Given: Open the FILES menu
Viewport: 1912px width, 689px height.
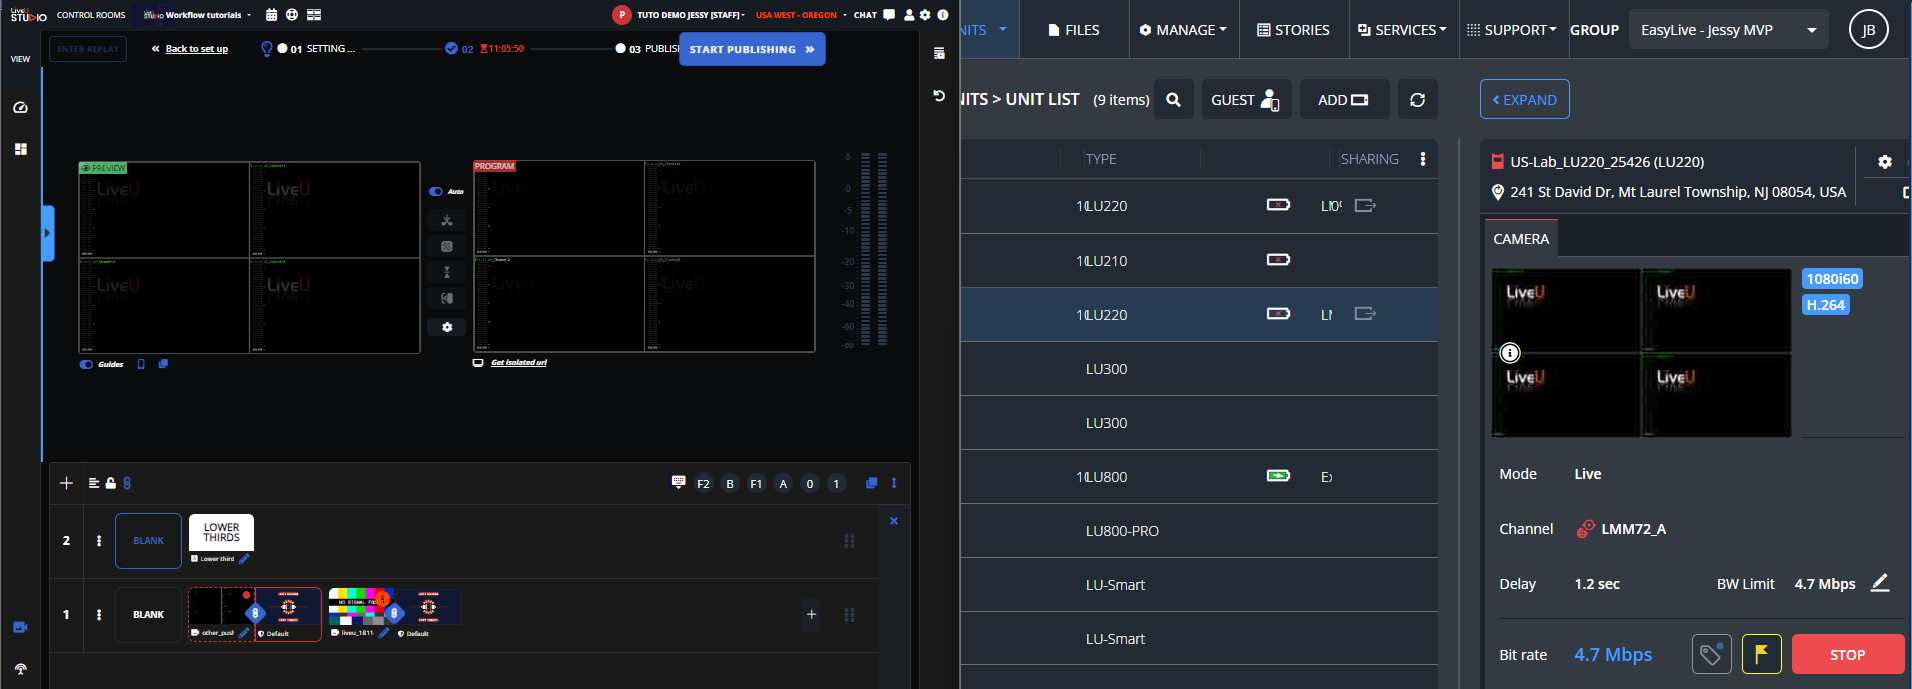Looking at the screenshot, I should tap(1074, 30).
